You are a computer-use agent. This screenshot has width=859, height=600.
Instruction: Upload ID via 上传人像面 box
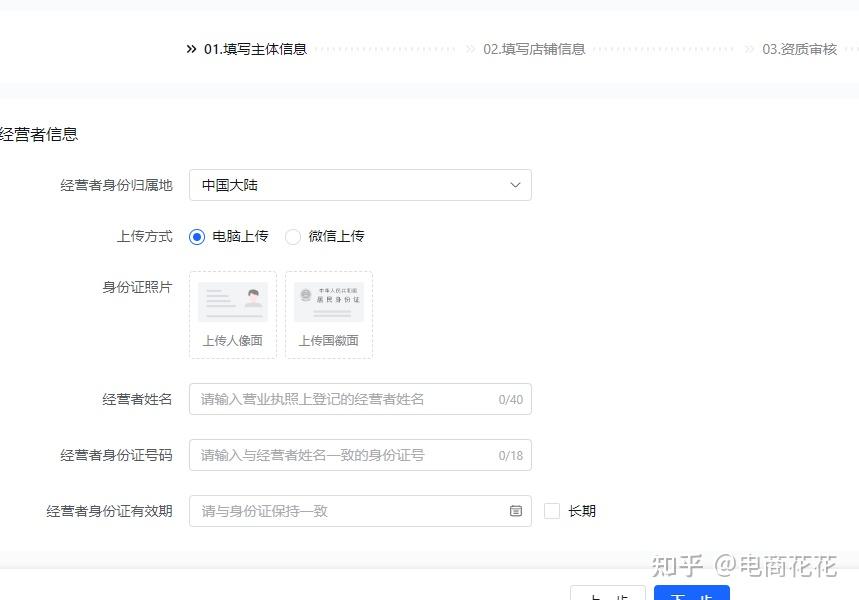click(233, 315)
